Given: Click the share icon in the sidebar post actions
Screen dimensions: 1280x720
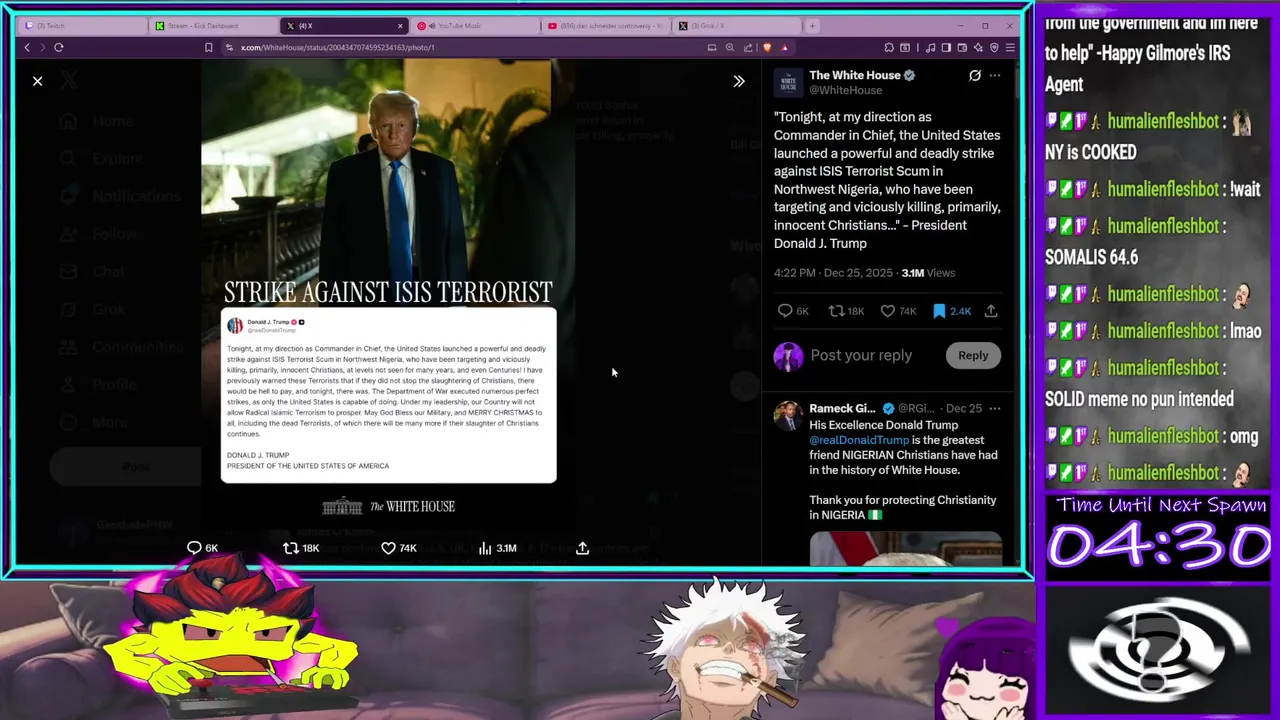Looking at the screenshot, I should click(x=991, y=311).
